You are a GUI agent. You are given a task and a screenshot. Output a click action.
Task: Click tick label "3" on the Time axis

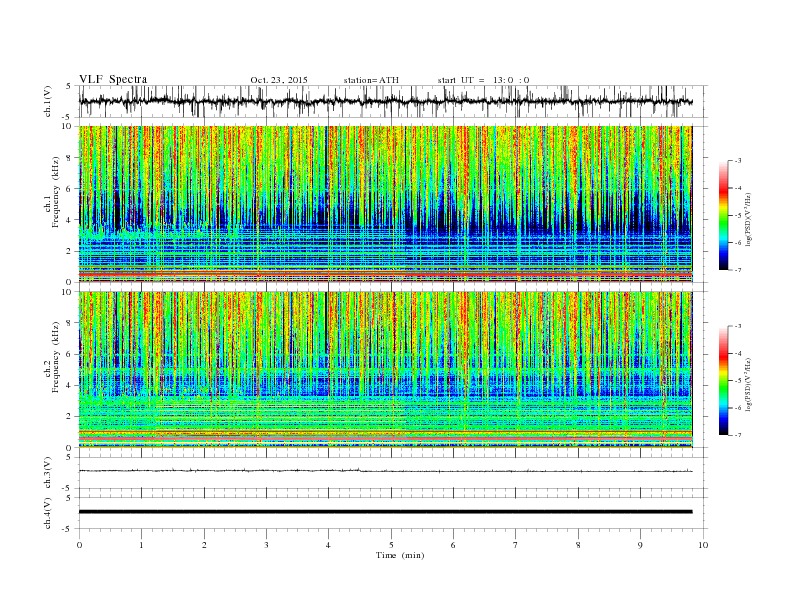(x=266, y=545)
